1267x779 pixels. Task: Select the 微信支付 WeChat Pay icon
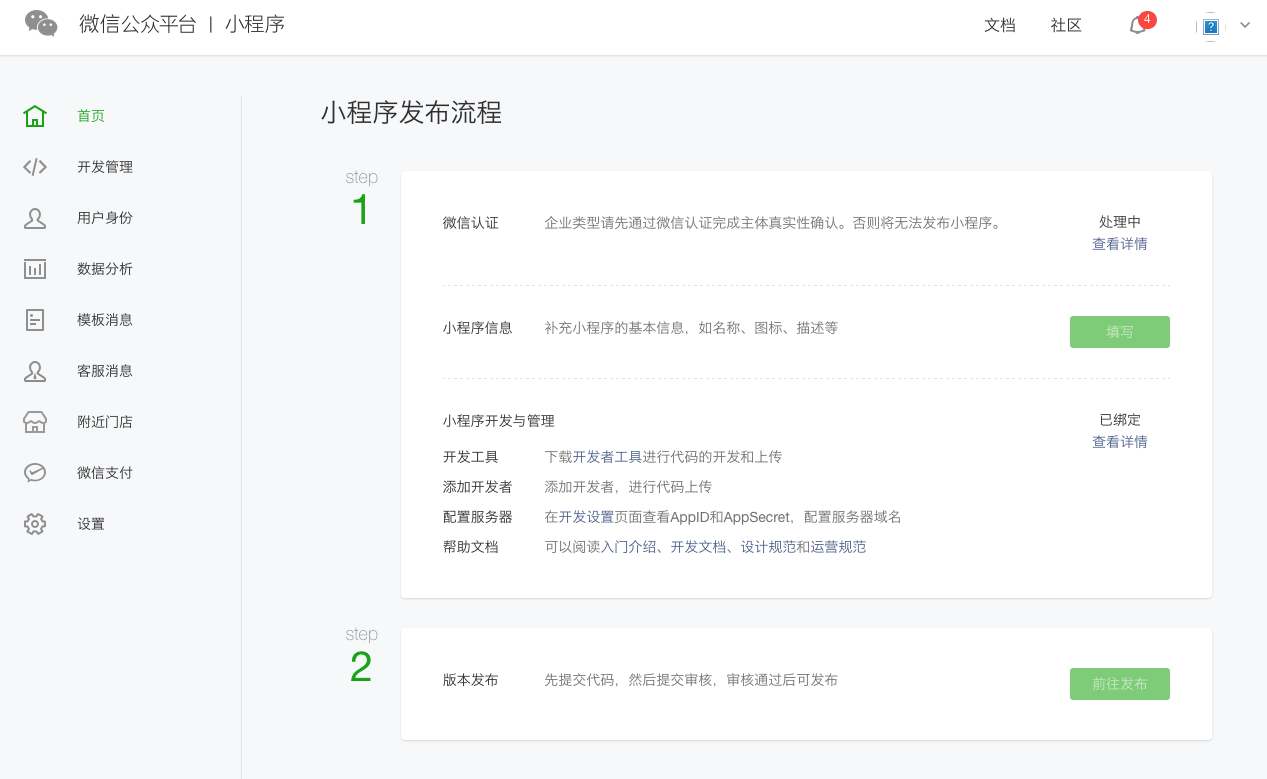pos(35,472)
